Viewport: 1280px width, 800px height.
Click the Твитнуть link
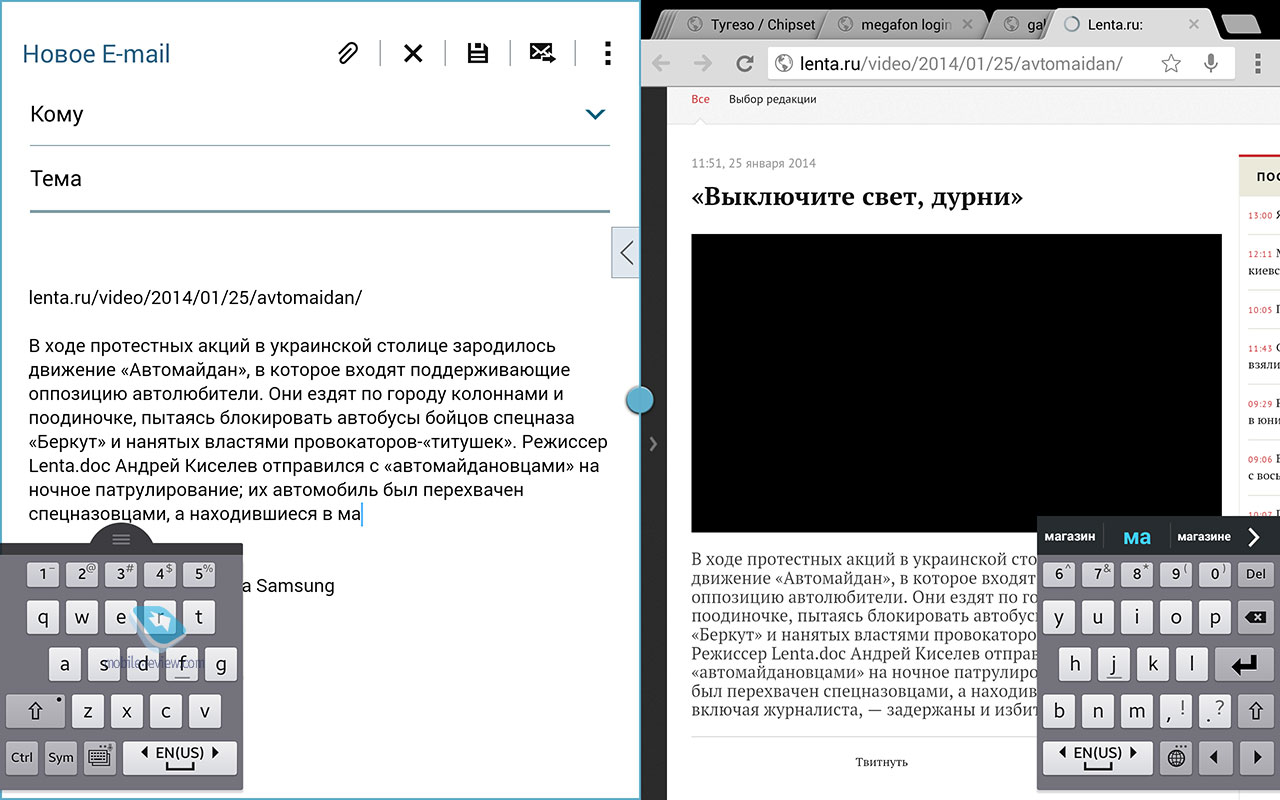point(882,762)
